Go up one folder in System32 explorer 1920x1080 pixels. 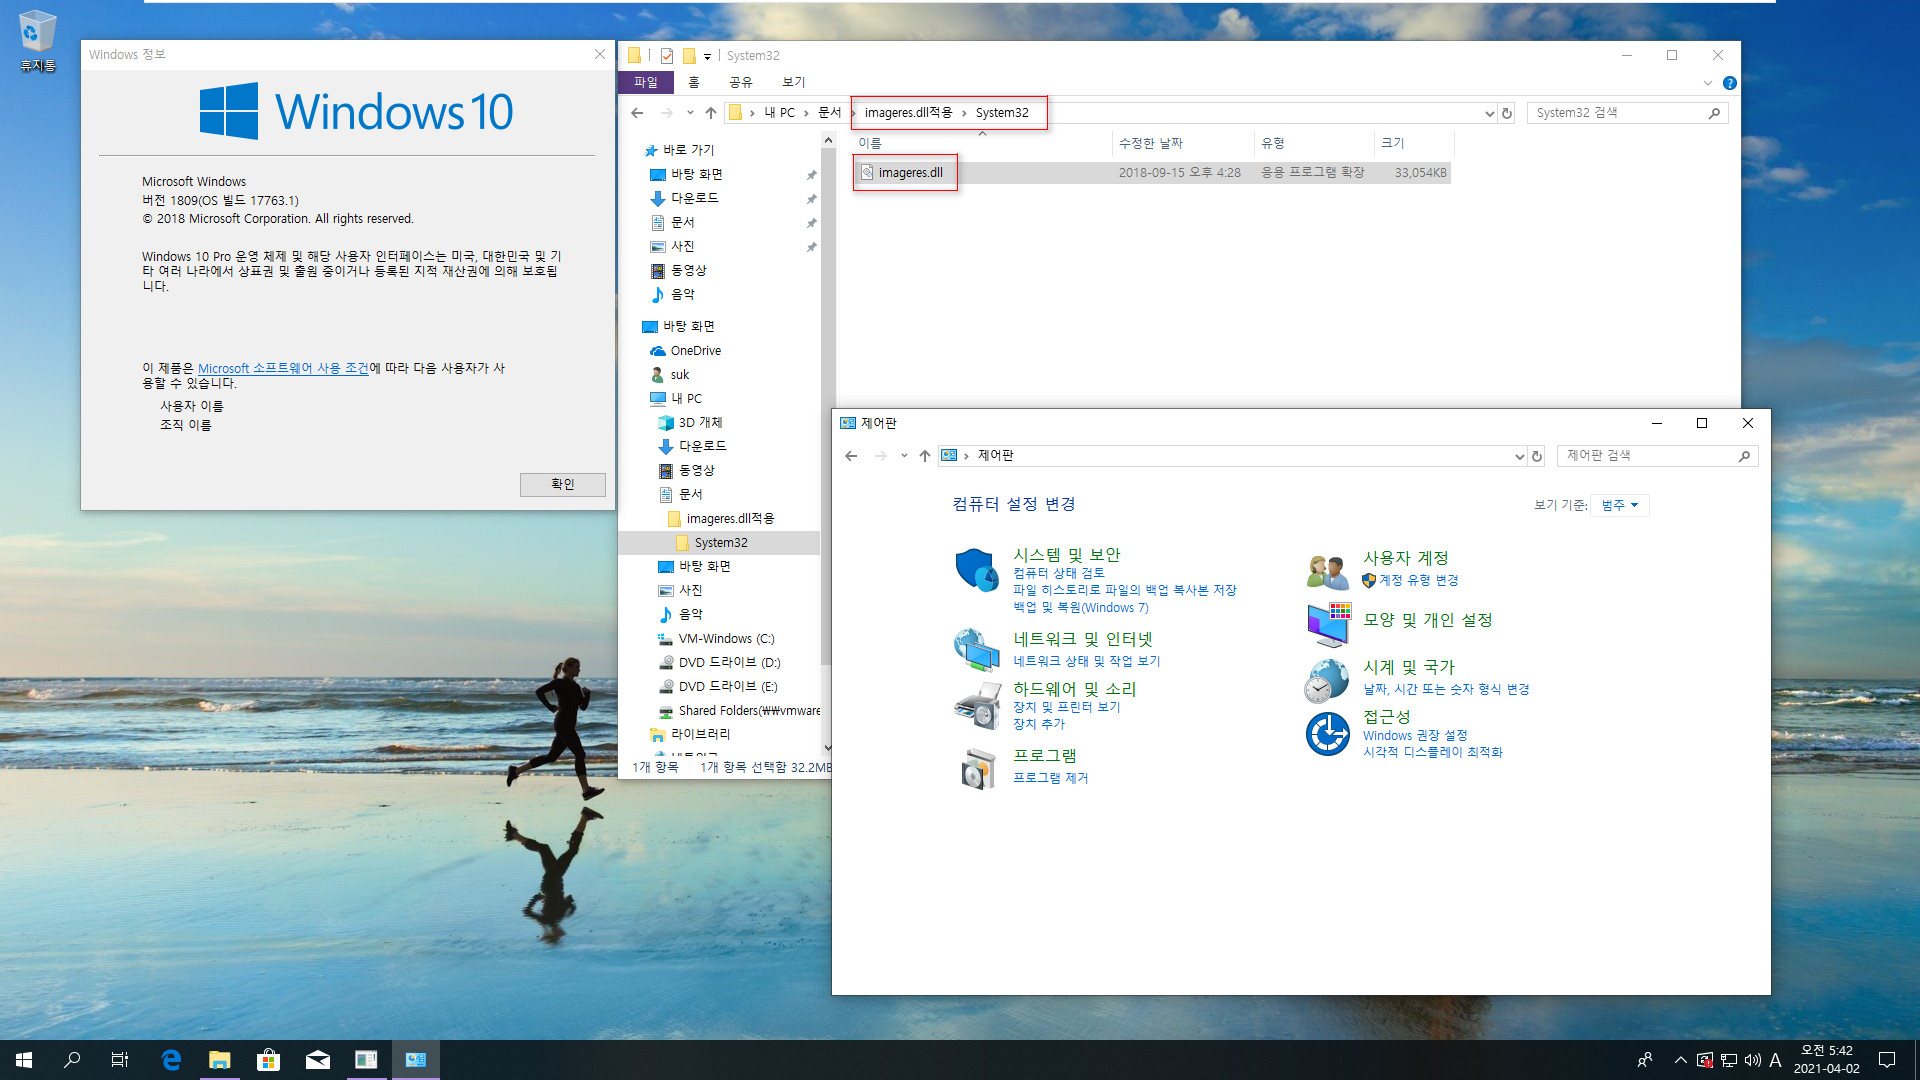[x=711, y=113]
